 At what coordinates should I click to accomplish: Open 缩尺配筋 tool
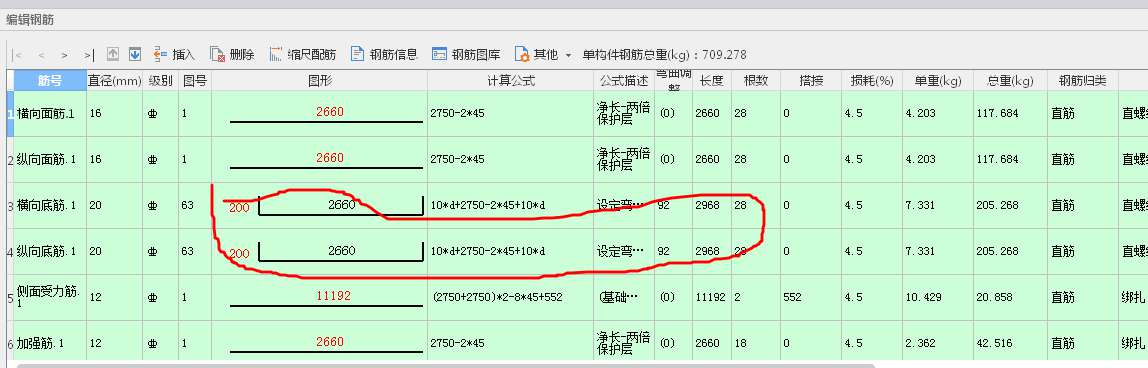pyautogui.click(x=303, y=54)
